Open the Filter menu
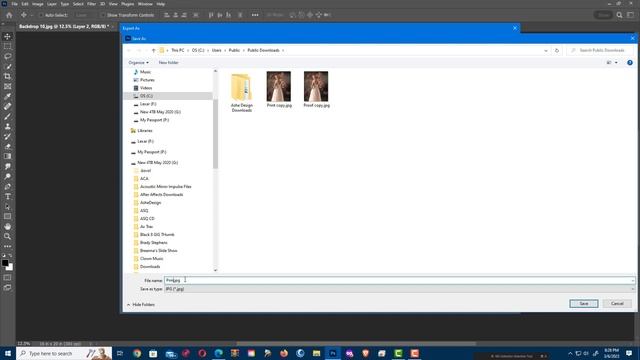The width and height of the screenshot is (640, 360). (91, 4)
